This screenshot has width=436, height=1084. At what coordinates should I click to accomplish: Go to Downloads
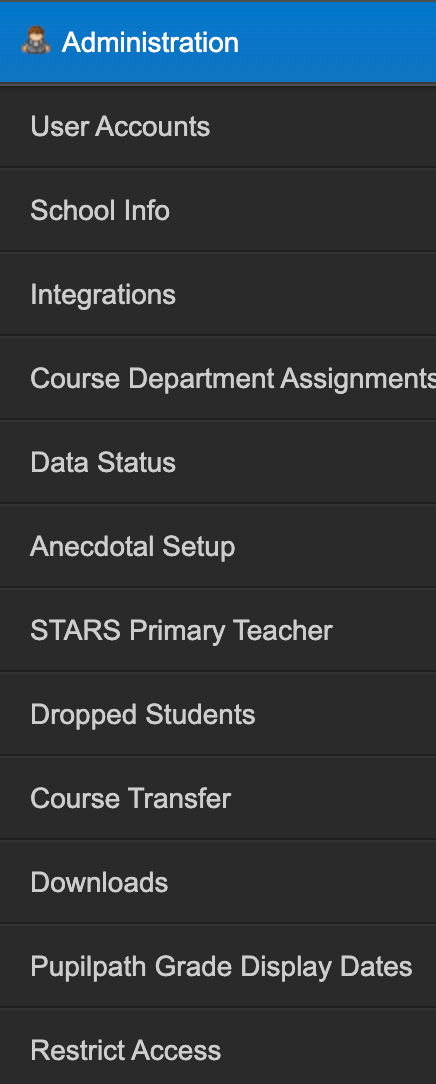point(218,882)
